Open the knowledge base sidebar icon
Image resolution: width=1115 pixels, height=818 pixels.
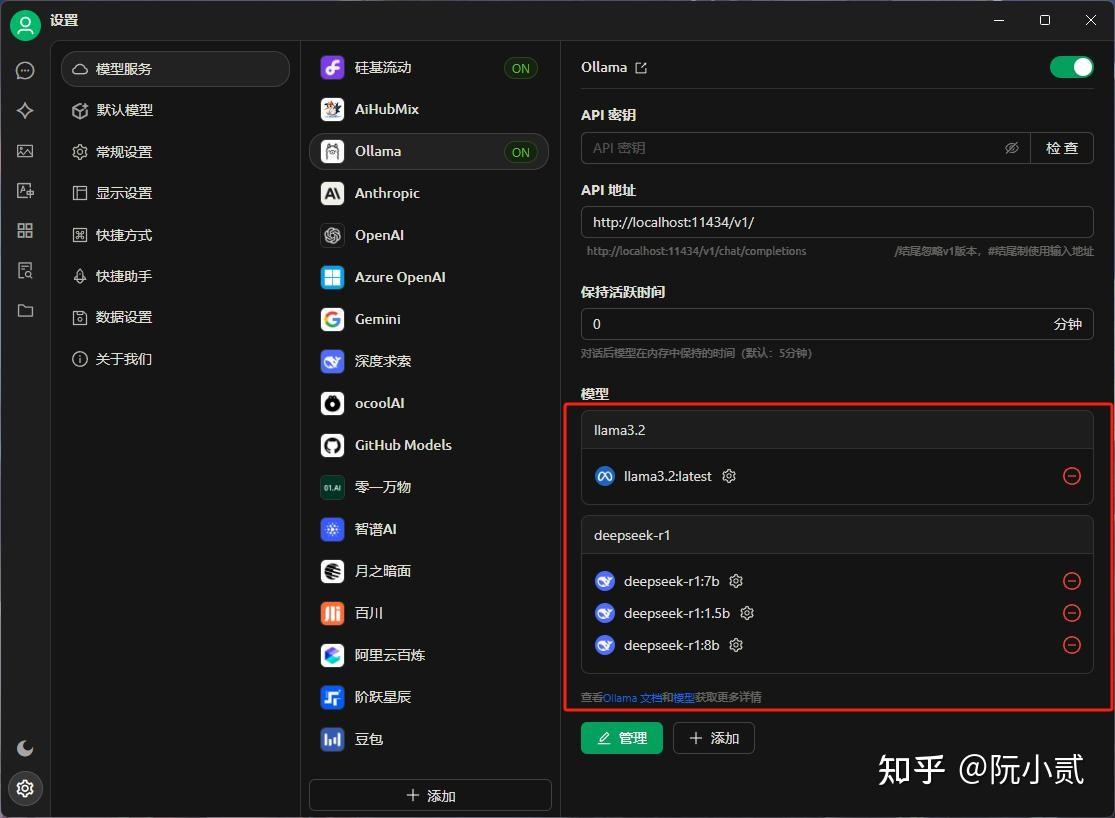click(25, 270)
